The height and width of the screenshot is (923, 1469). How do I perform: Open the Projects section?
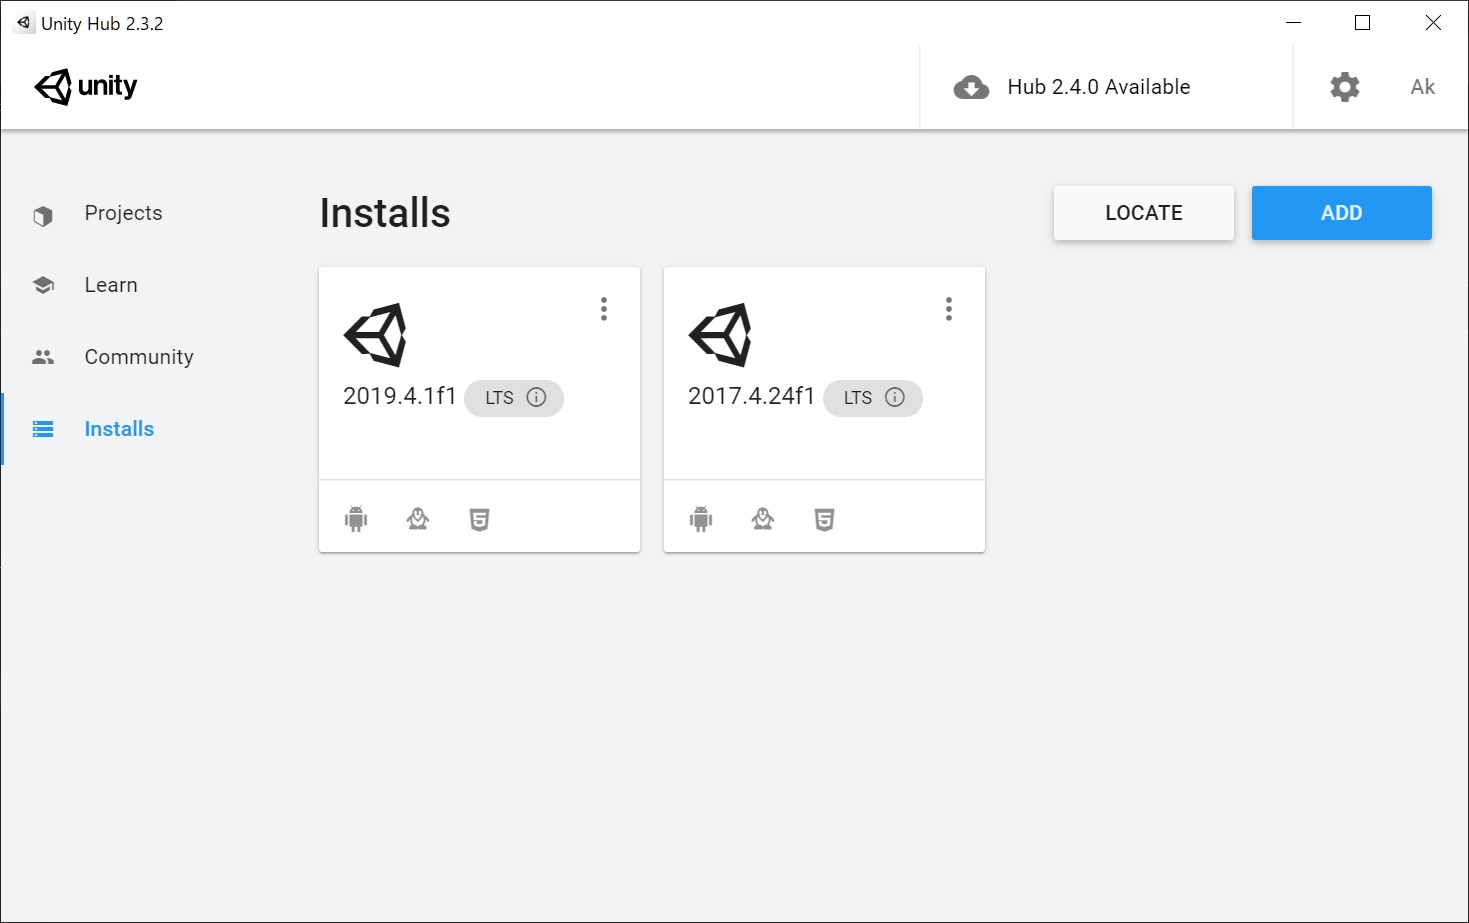[123, 213]
